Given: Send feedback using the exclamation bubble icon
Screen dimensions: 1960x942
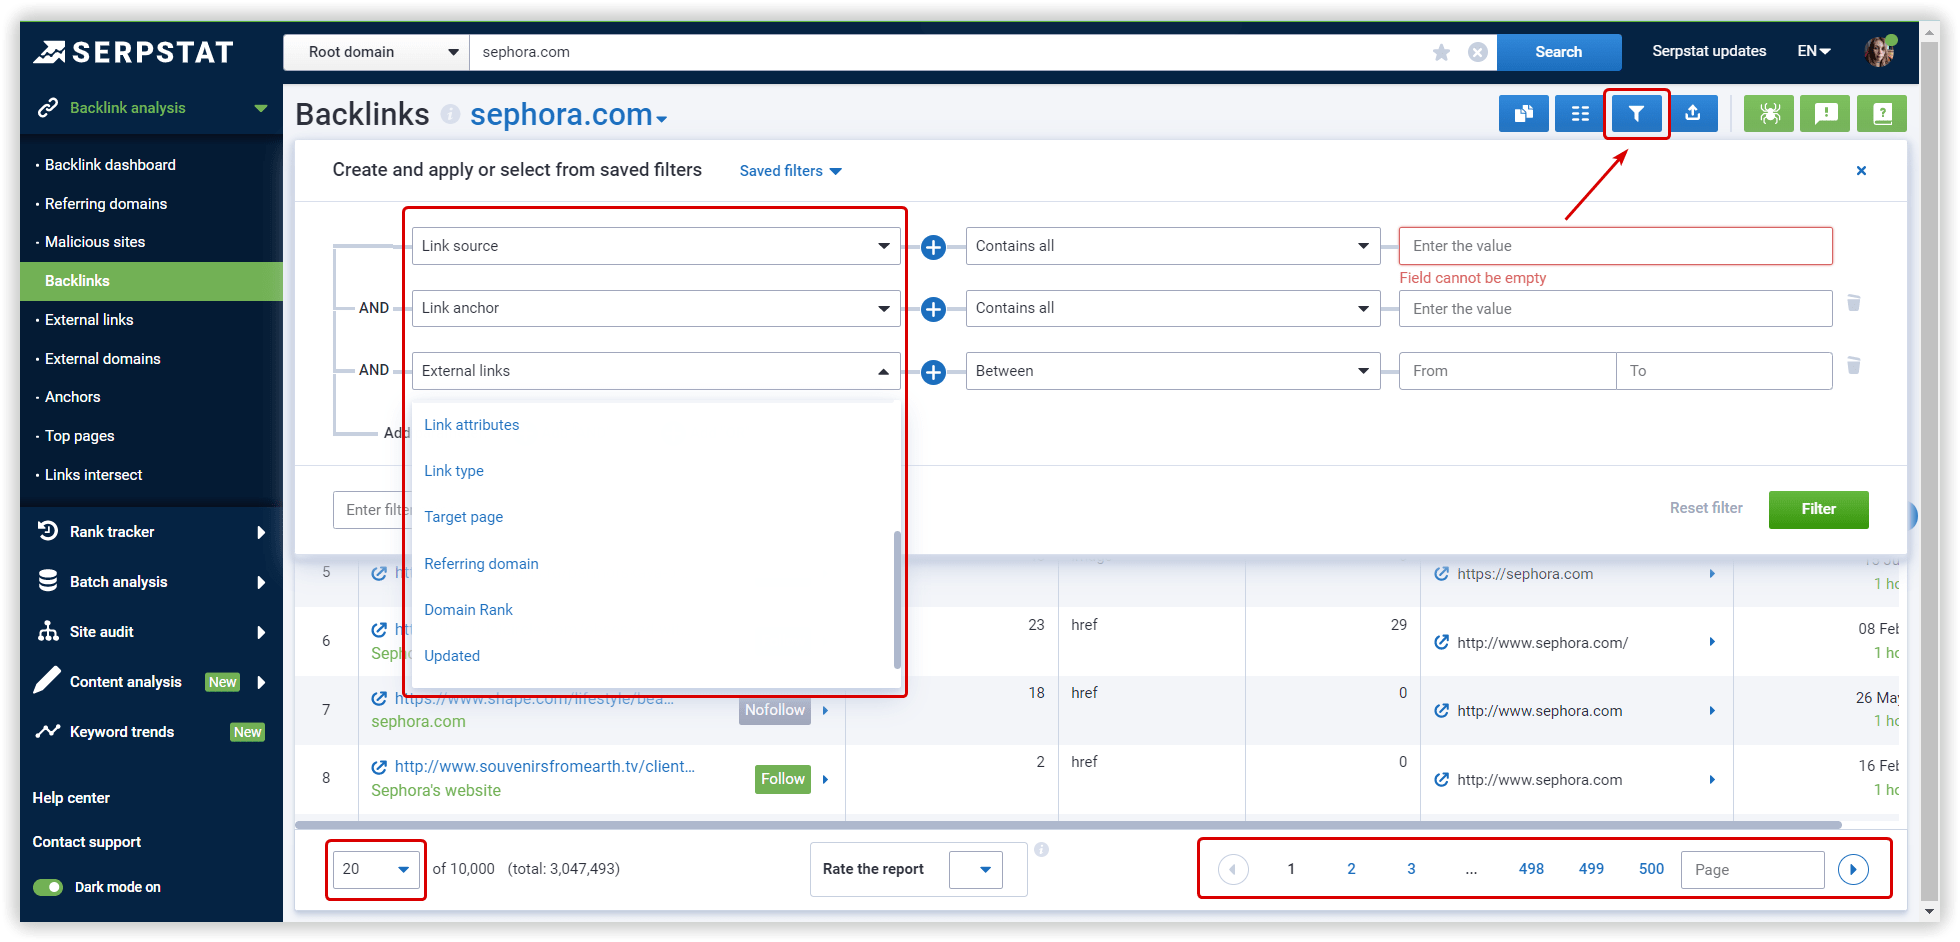Looking at the screenshot, I should (x=1824, y=113).
